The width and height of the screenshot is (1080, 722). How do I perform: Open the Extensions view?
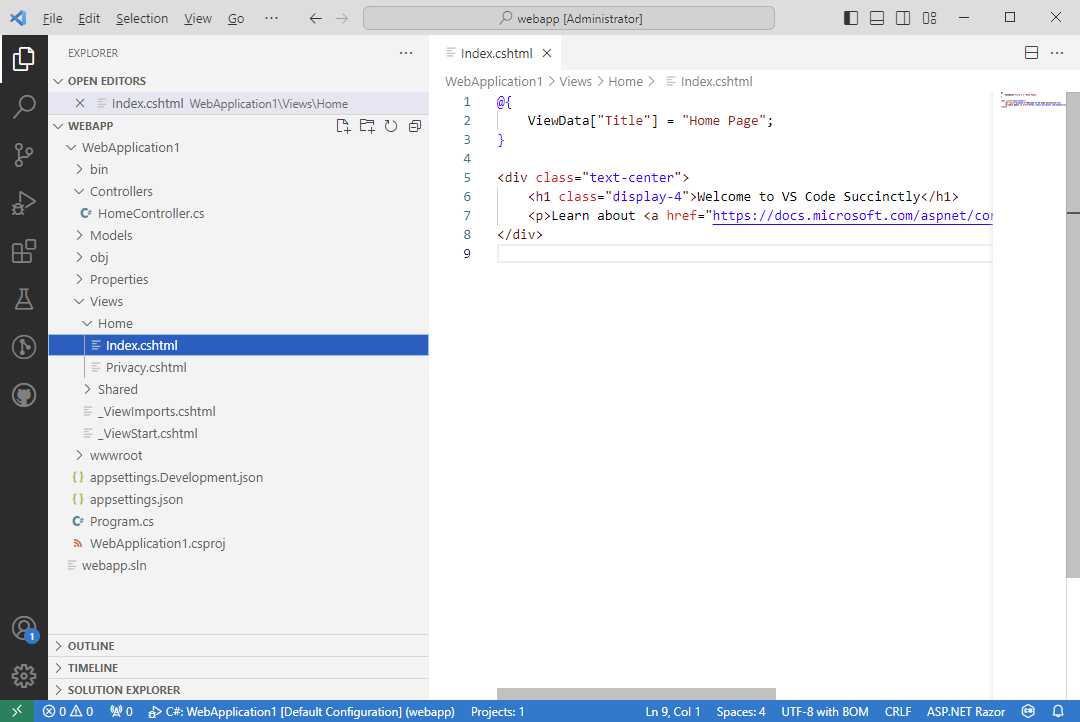pyautogui.click(x=23, y=251)
